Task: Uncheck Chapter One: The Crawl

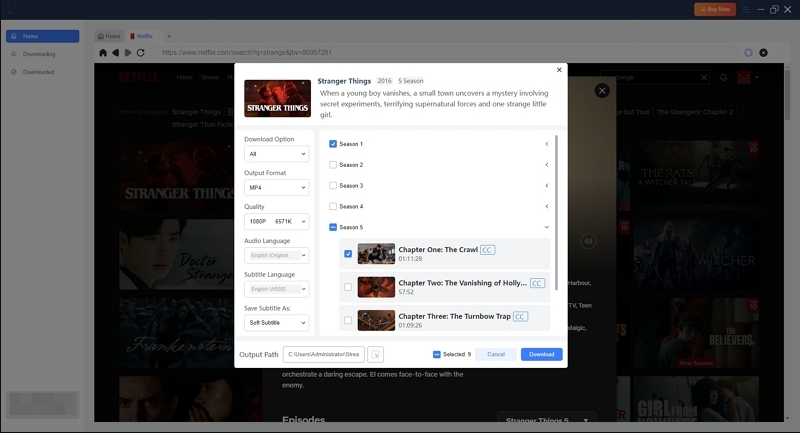Action: pyautogui.click(x=348, y=253)
